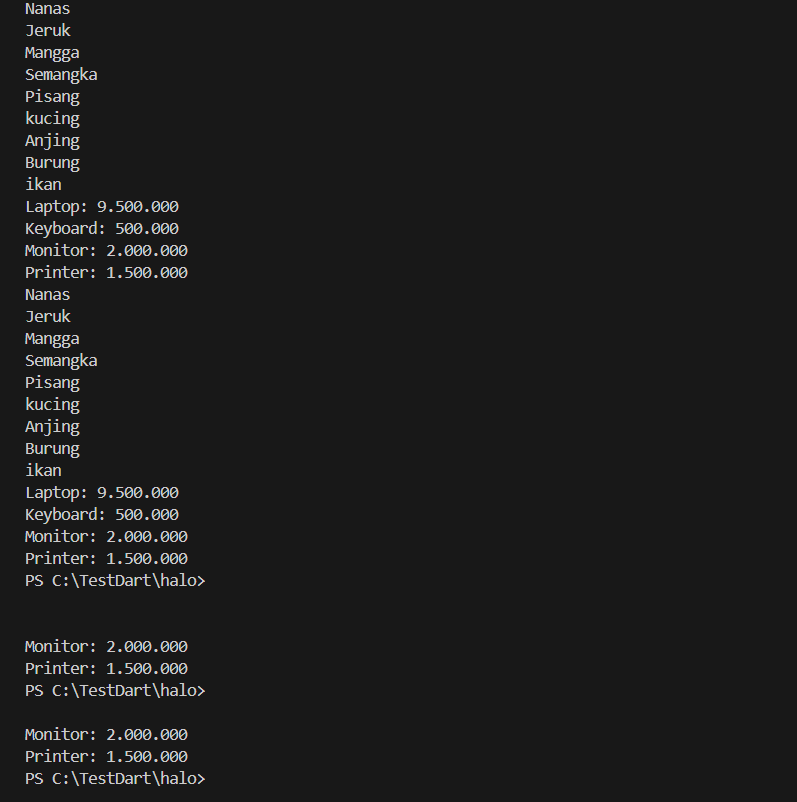Click the second ikan output line
Viewport: 797px width, 802px height.
click(x=43, y=471)
